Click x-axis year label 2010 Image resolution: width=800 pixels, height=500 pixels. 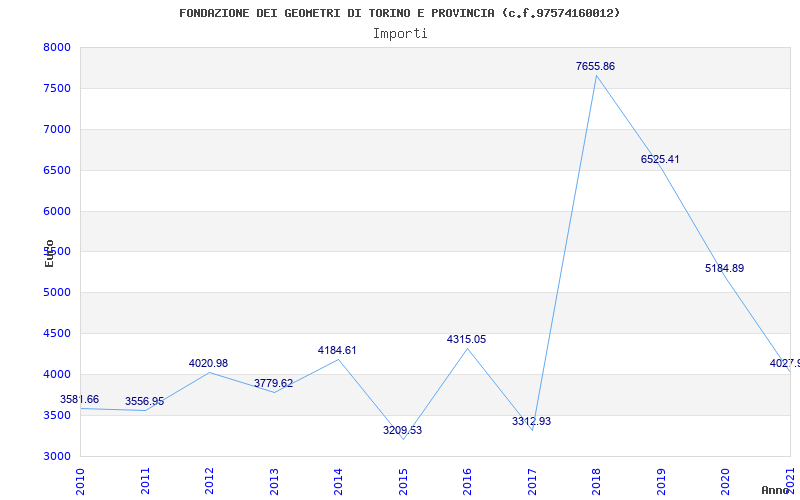80,482
